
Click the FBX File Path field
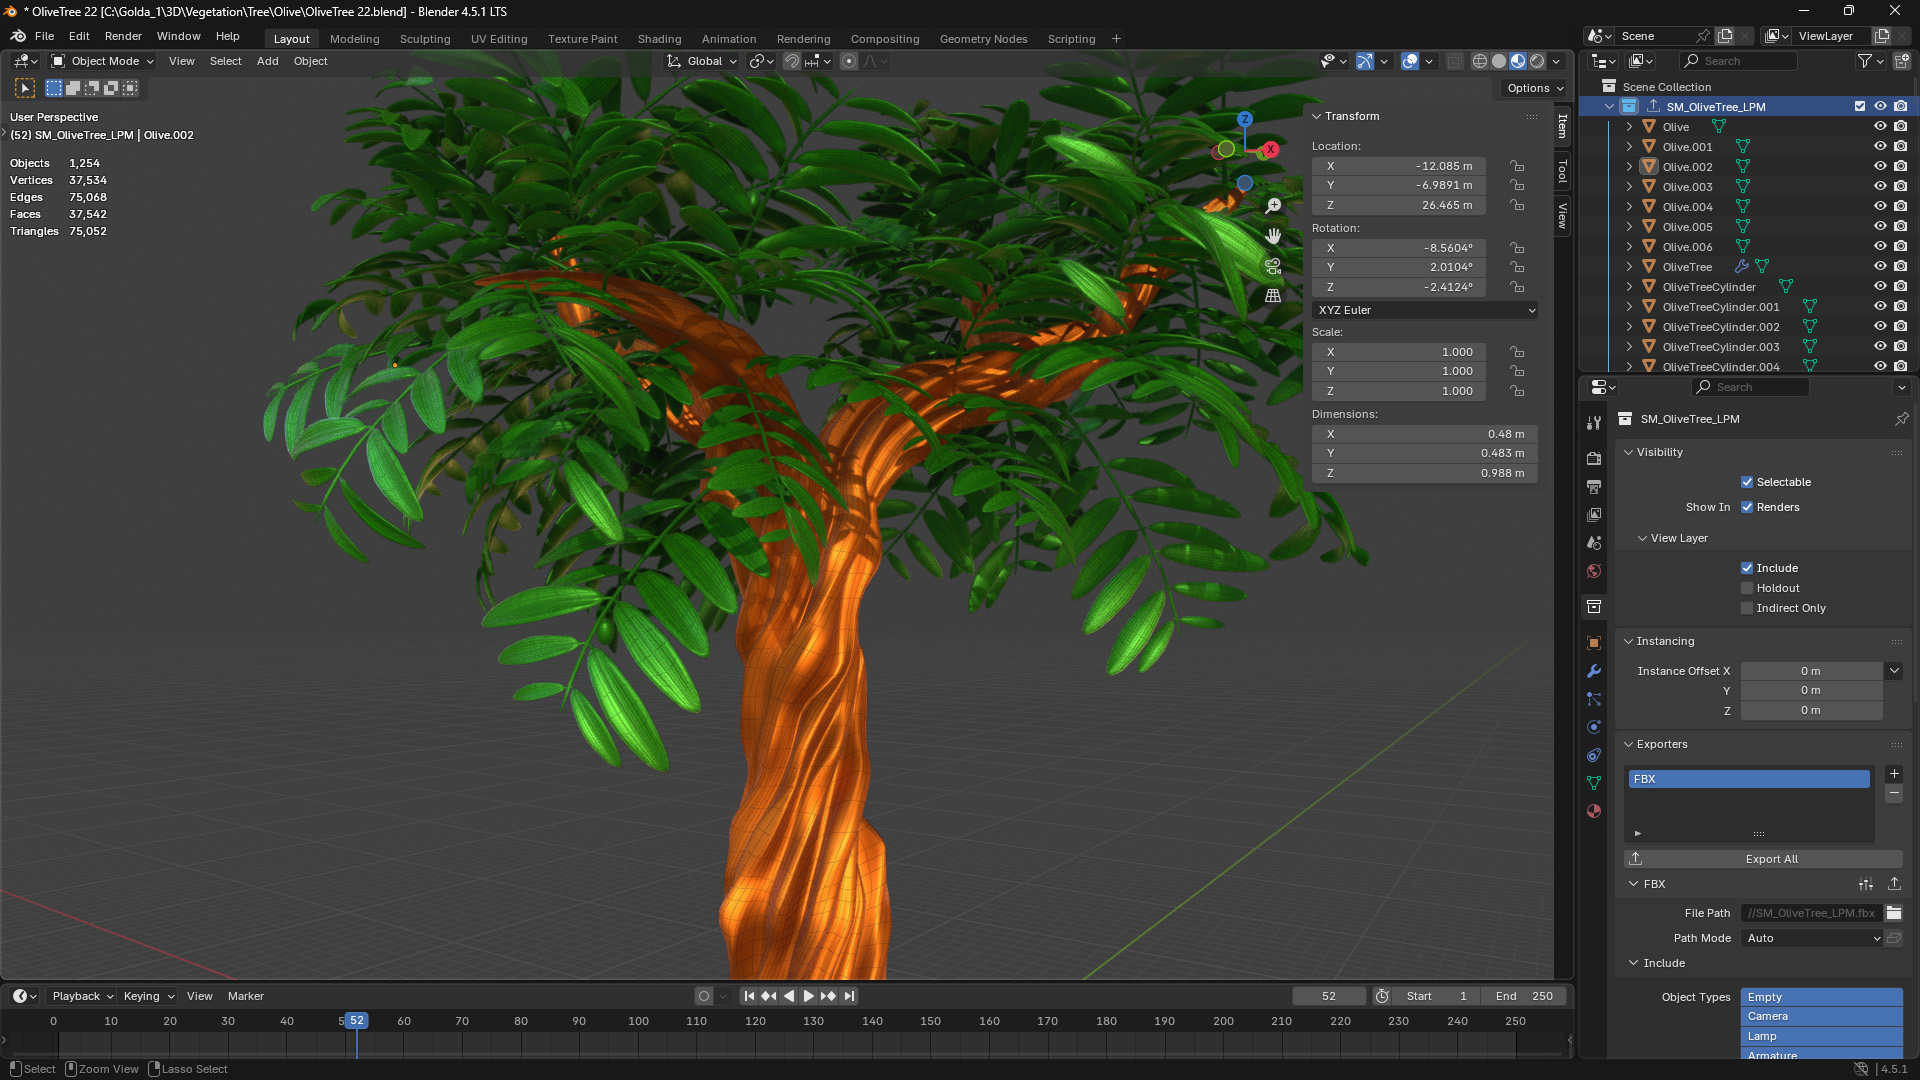coord(1810,913)
